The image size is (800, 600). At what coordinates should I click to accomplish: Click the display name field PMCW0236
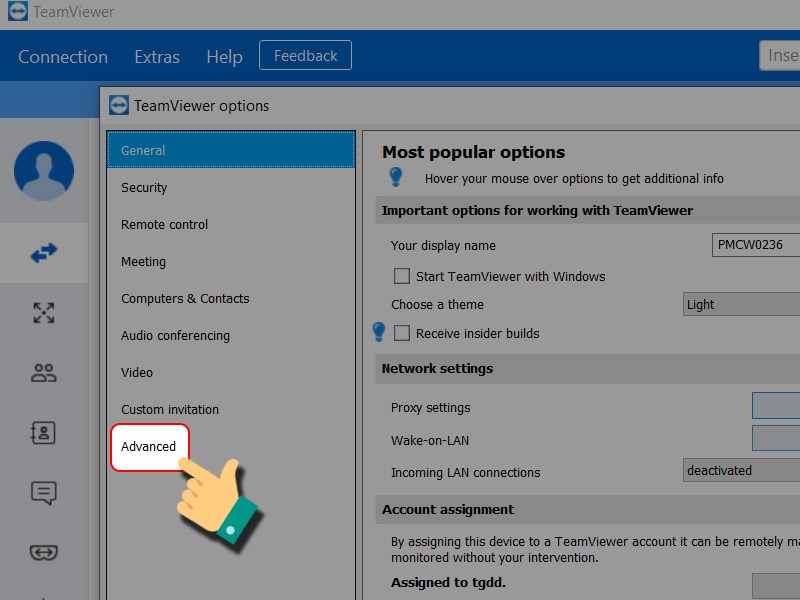756,245
